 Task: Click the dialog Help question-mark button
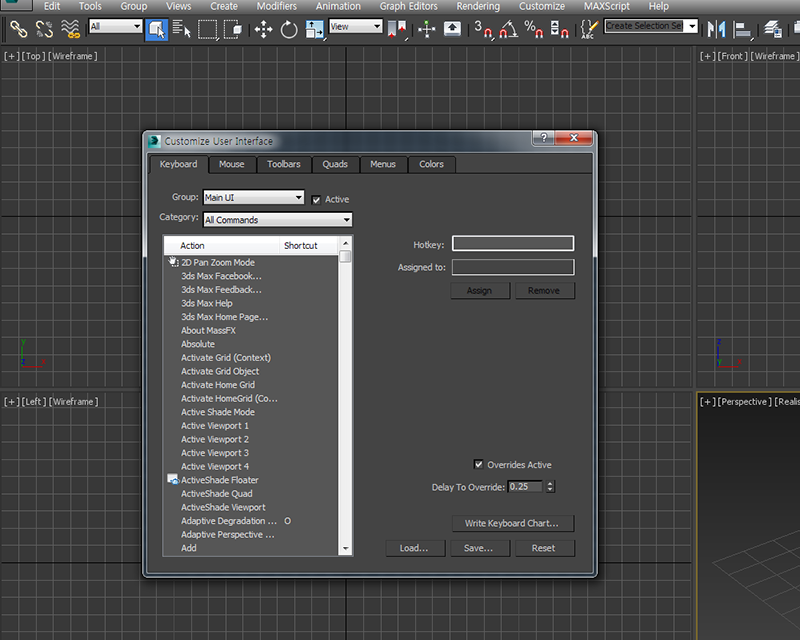[543, 137]
